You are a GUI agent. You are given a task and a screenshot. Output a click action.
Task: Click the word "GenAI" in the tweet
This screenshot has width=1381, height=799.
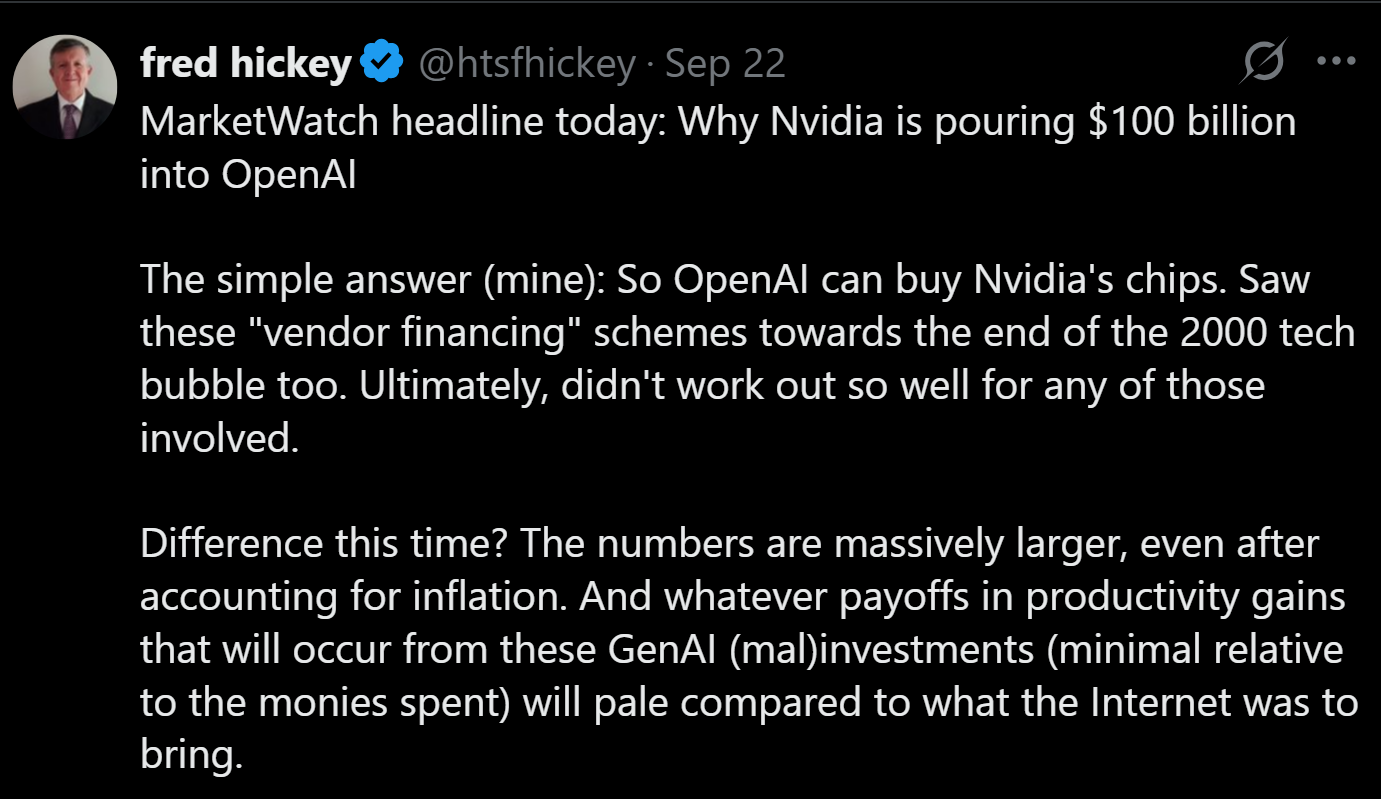pos(661,650)
